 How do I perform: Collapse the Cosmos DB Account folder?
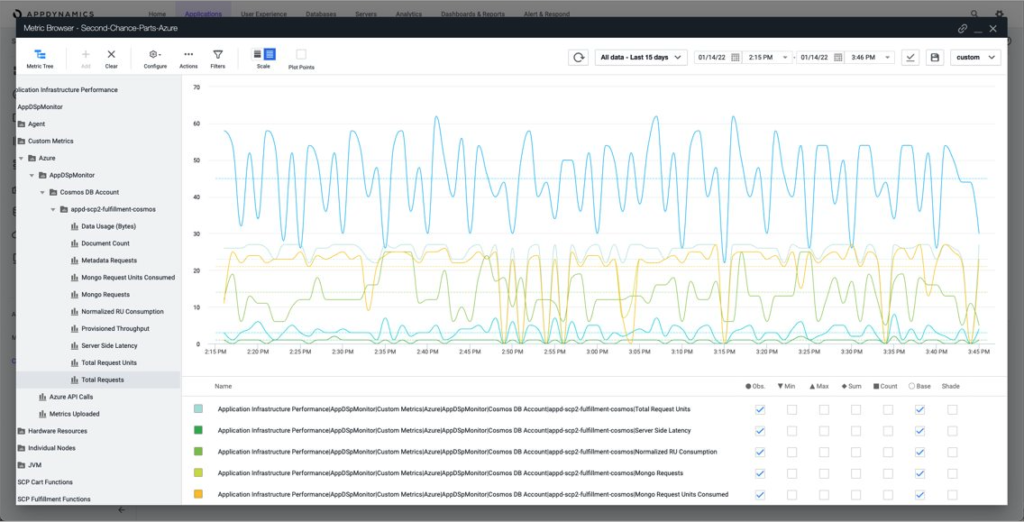pyautogui.click(x=42, y=192)
